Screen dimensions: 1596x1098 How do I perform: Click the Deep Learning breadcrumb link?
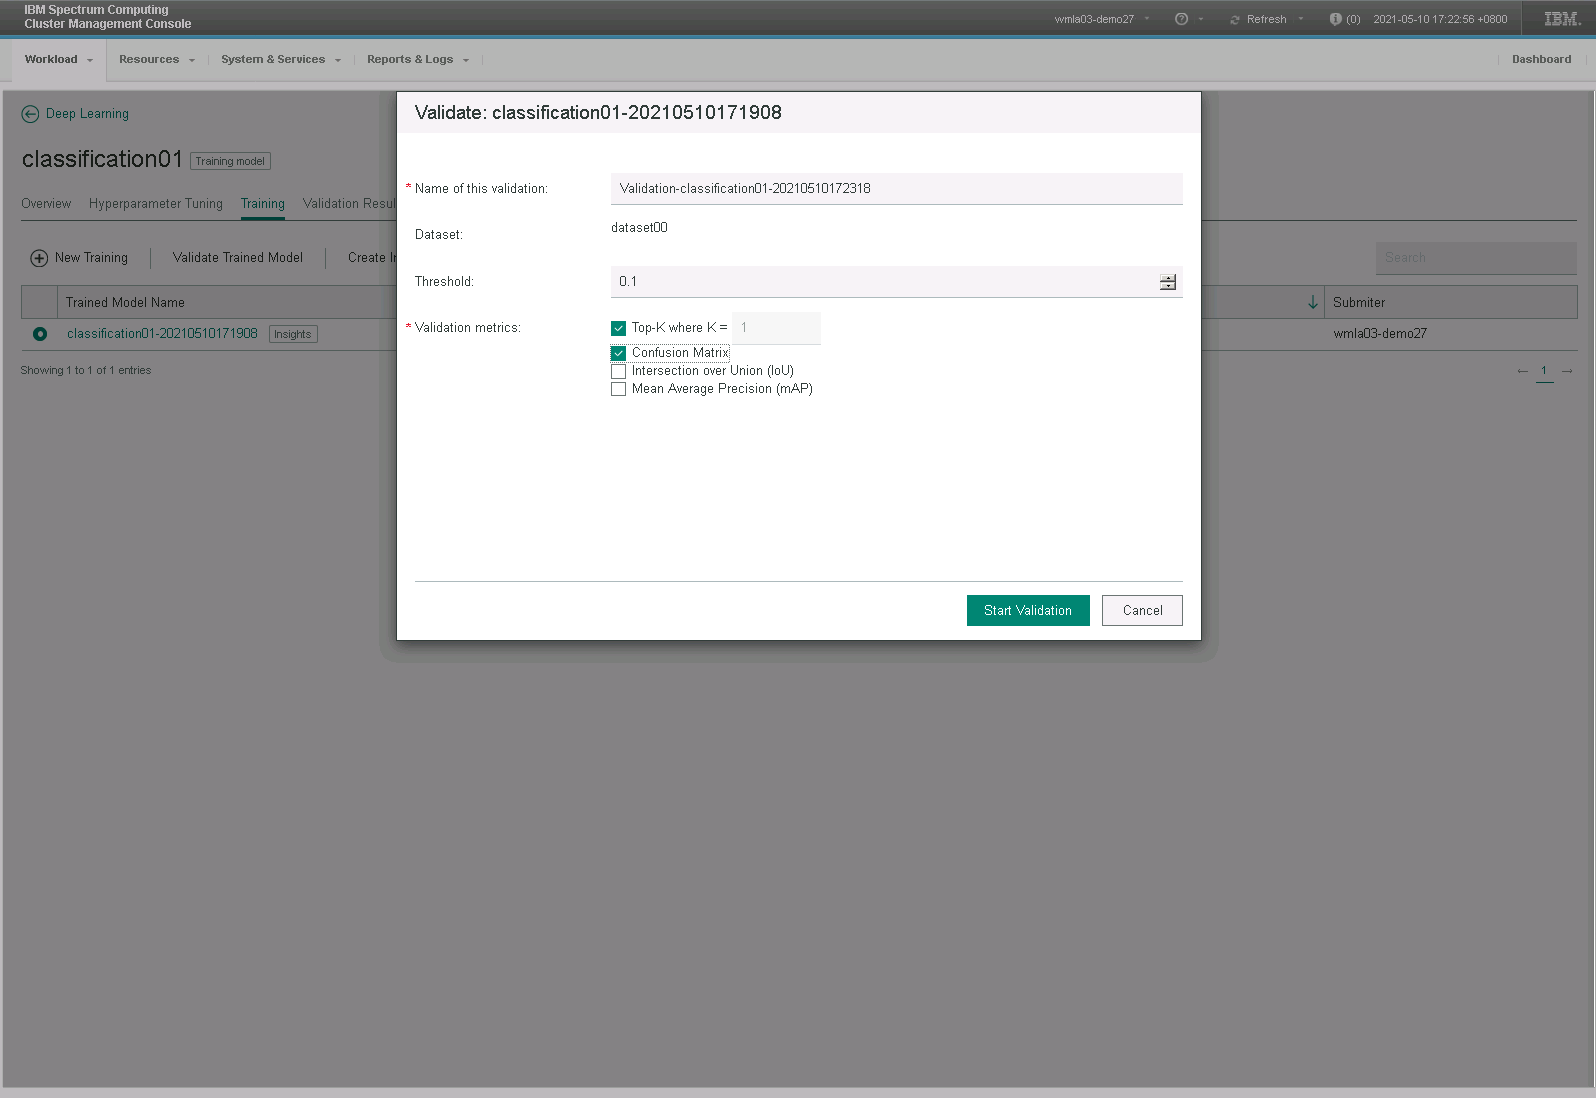pyautogui.click(x=87, y=114)
